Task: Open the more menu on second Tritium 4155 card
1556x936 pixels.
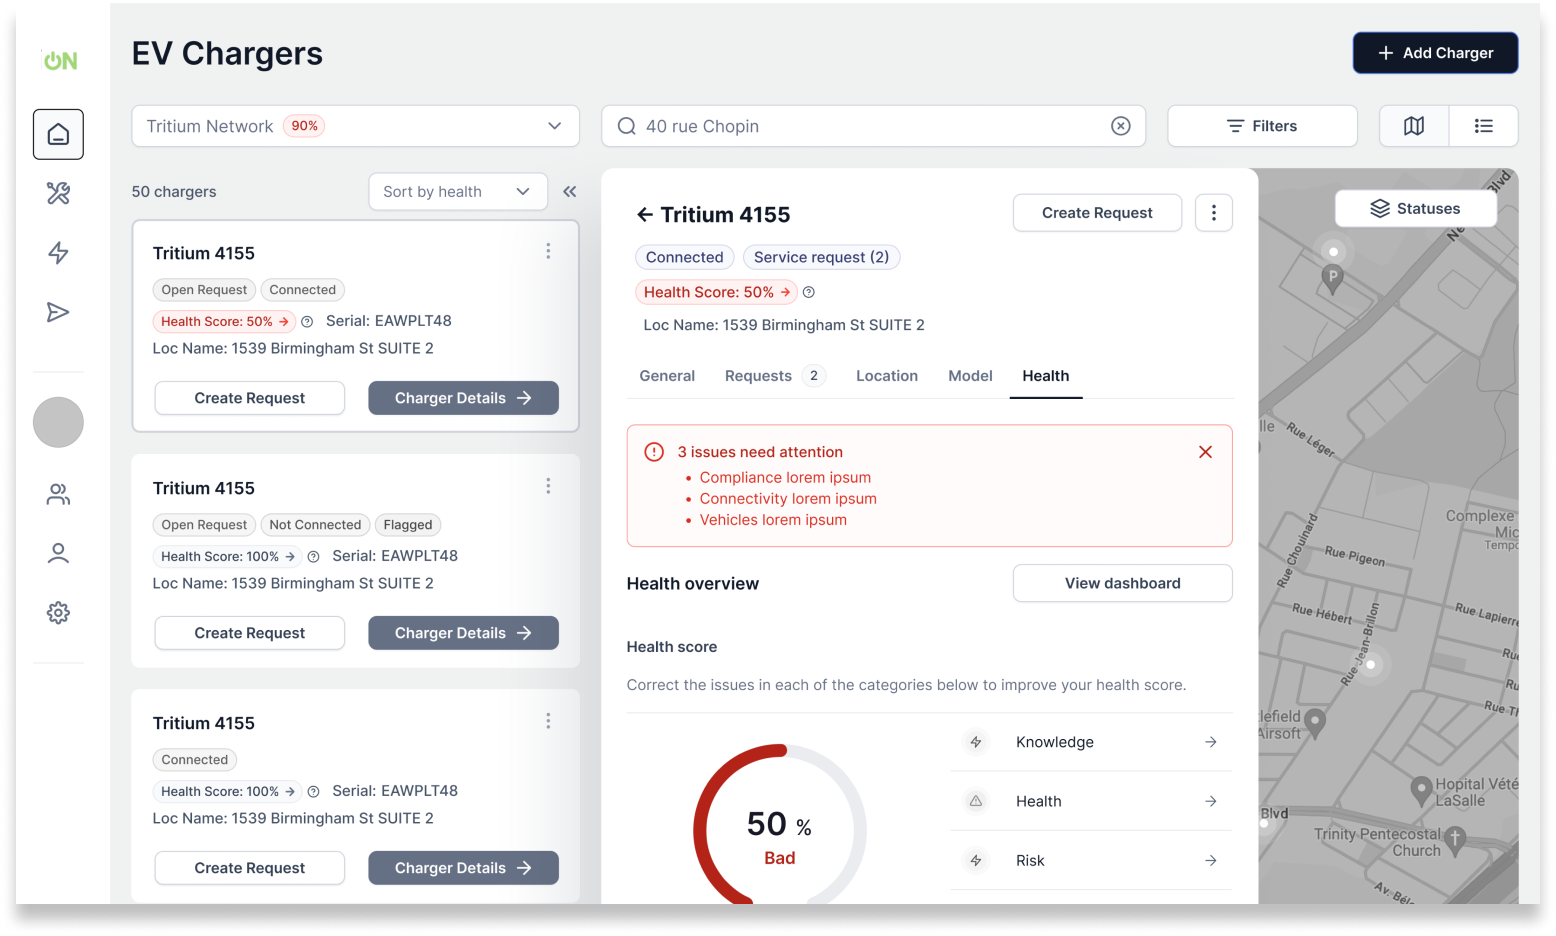Action: [x=548, y=486]
